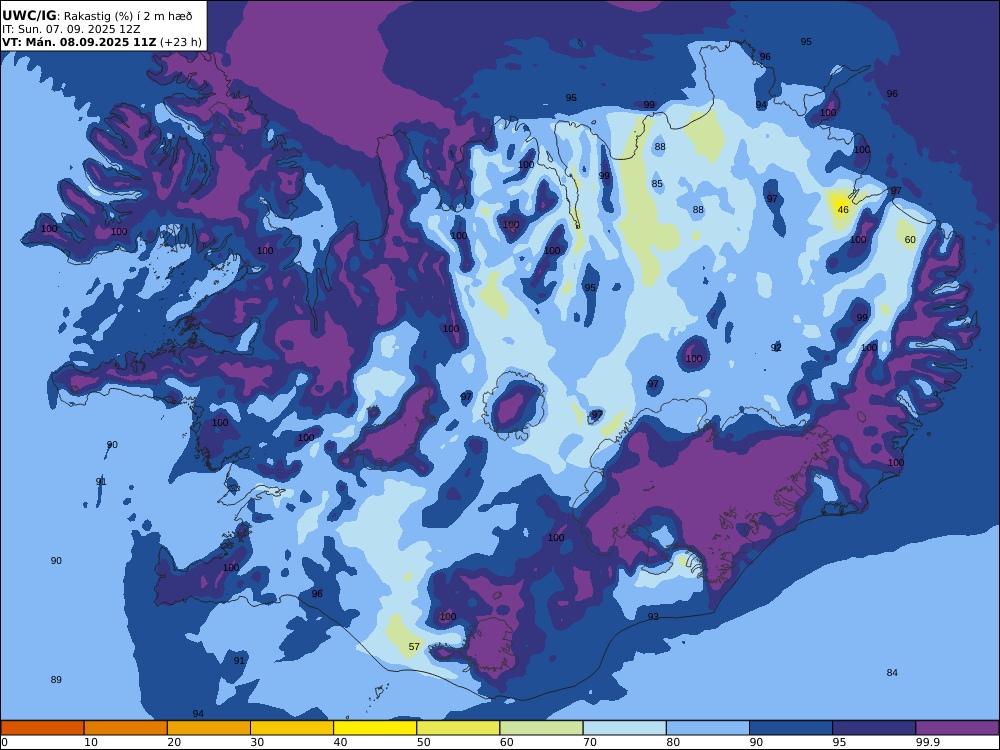This screenshot has width=1000, height=750.
Task: Click the 'IT: Sun. 07. 09. 2025 12Z' line
Action: click(71, 29)
